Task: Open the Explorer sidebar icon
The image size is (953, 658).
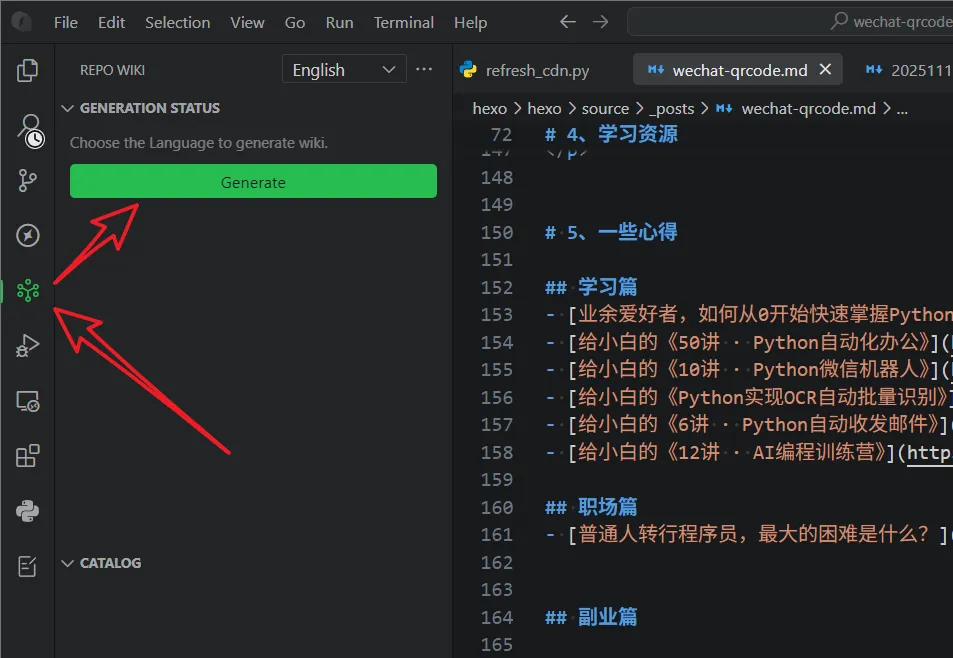Action: point(27,71)
